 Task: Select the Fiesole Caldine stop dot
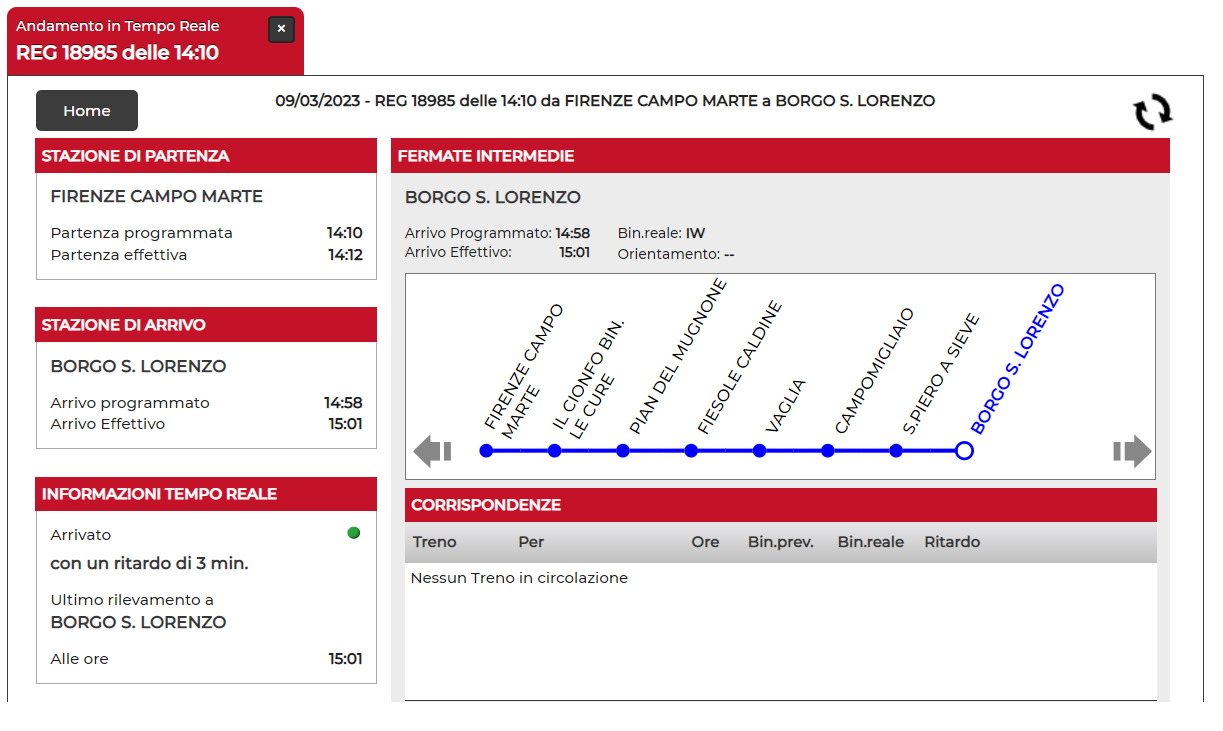point(691,451)
